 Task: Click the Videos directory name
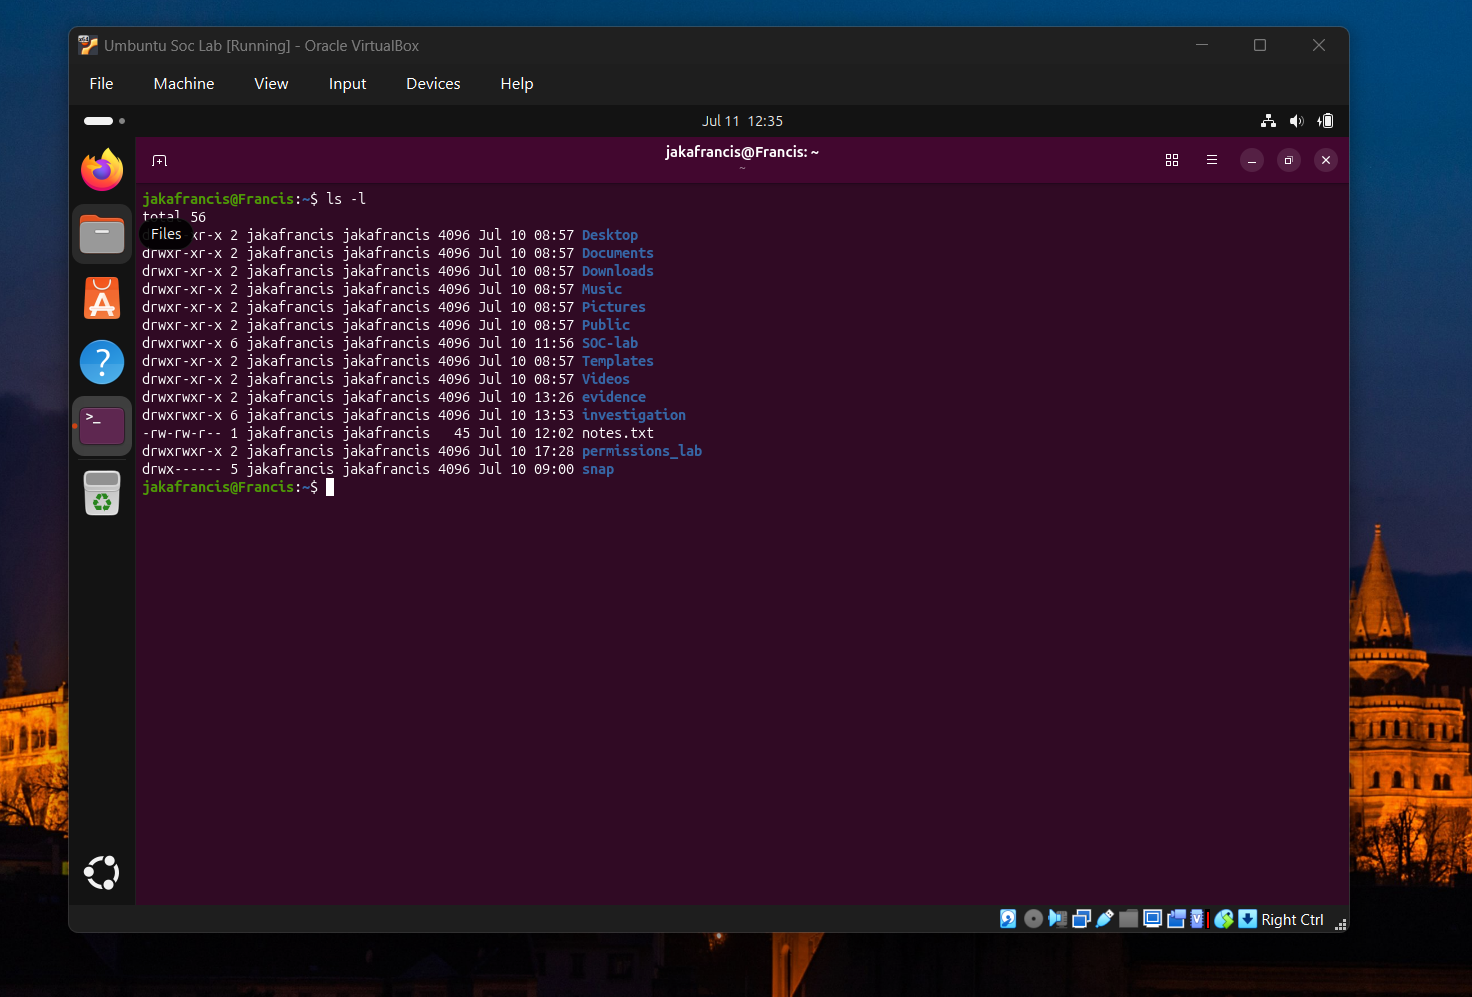point(606,379)
